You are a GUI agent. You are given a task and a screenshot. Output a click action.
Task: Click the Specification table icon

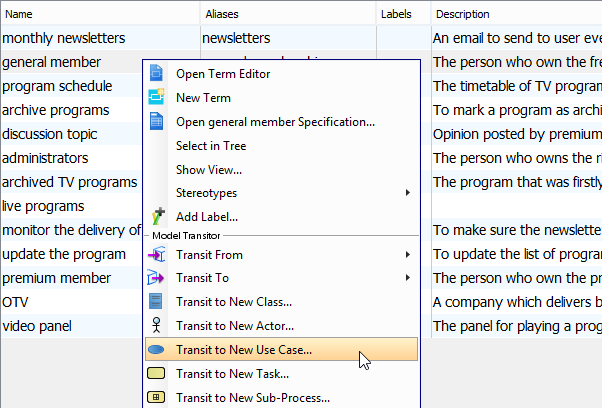coord(156,121)
